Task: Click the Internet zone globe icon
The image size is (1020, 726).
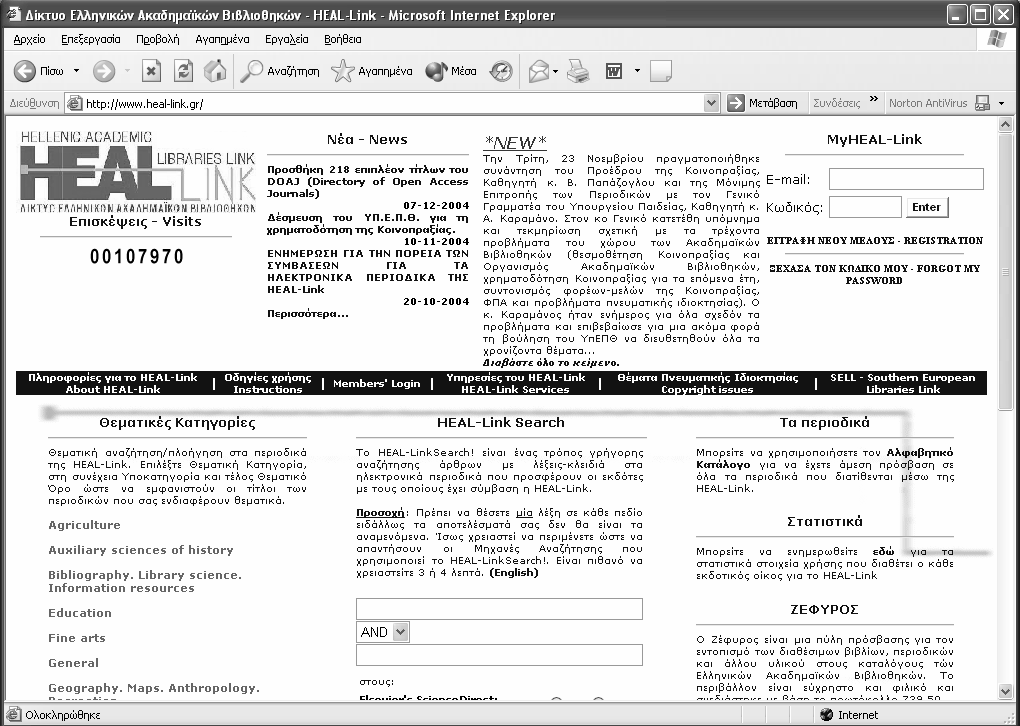Action: (827, 715)
